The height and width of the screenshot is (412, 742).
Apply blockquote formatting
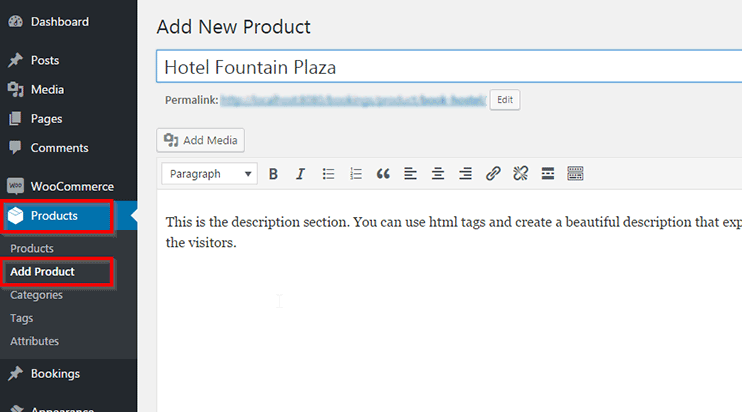382,174
